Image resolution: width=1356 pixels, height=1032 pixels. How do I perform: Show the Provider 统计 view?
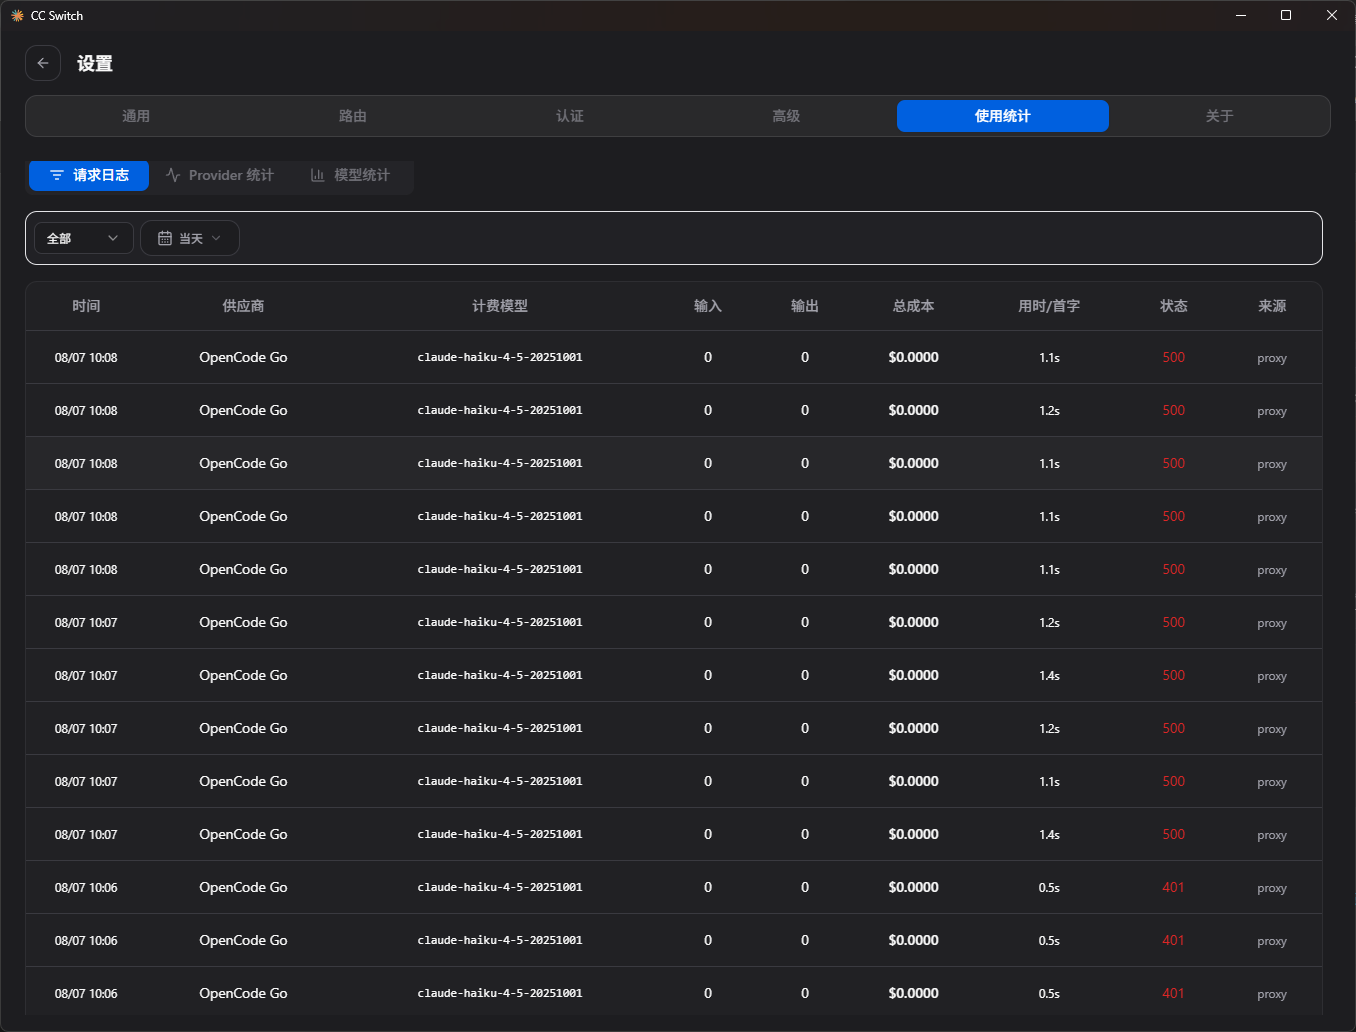220,175
